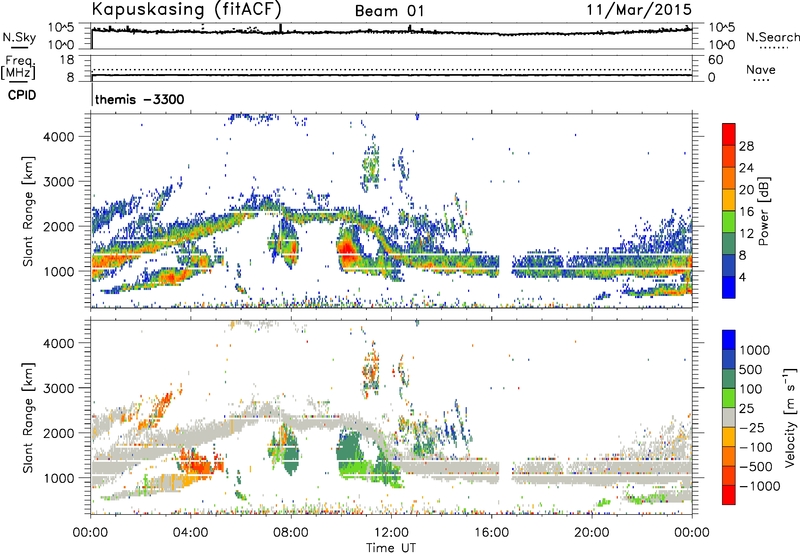Click the Time UT axis title
Viewport: 800px width, 554px height.
[x=391, y=548]
